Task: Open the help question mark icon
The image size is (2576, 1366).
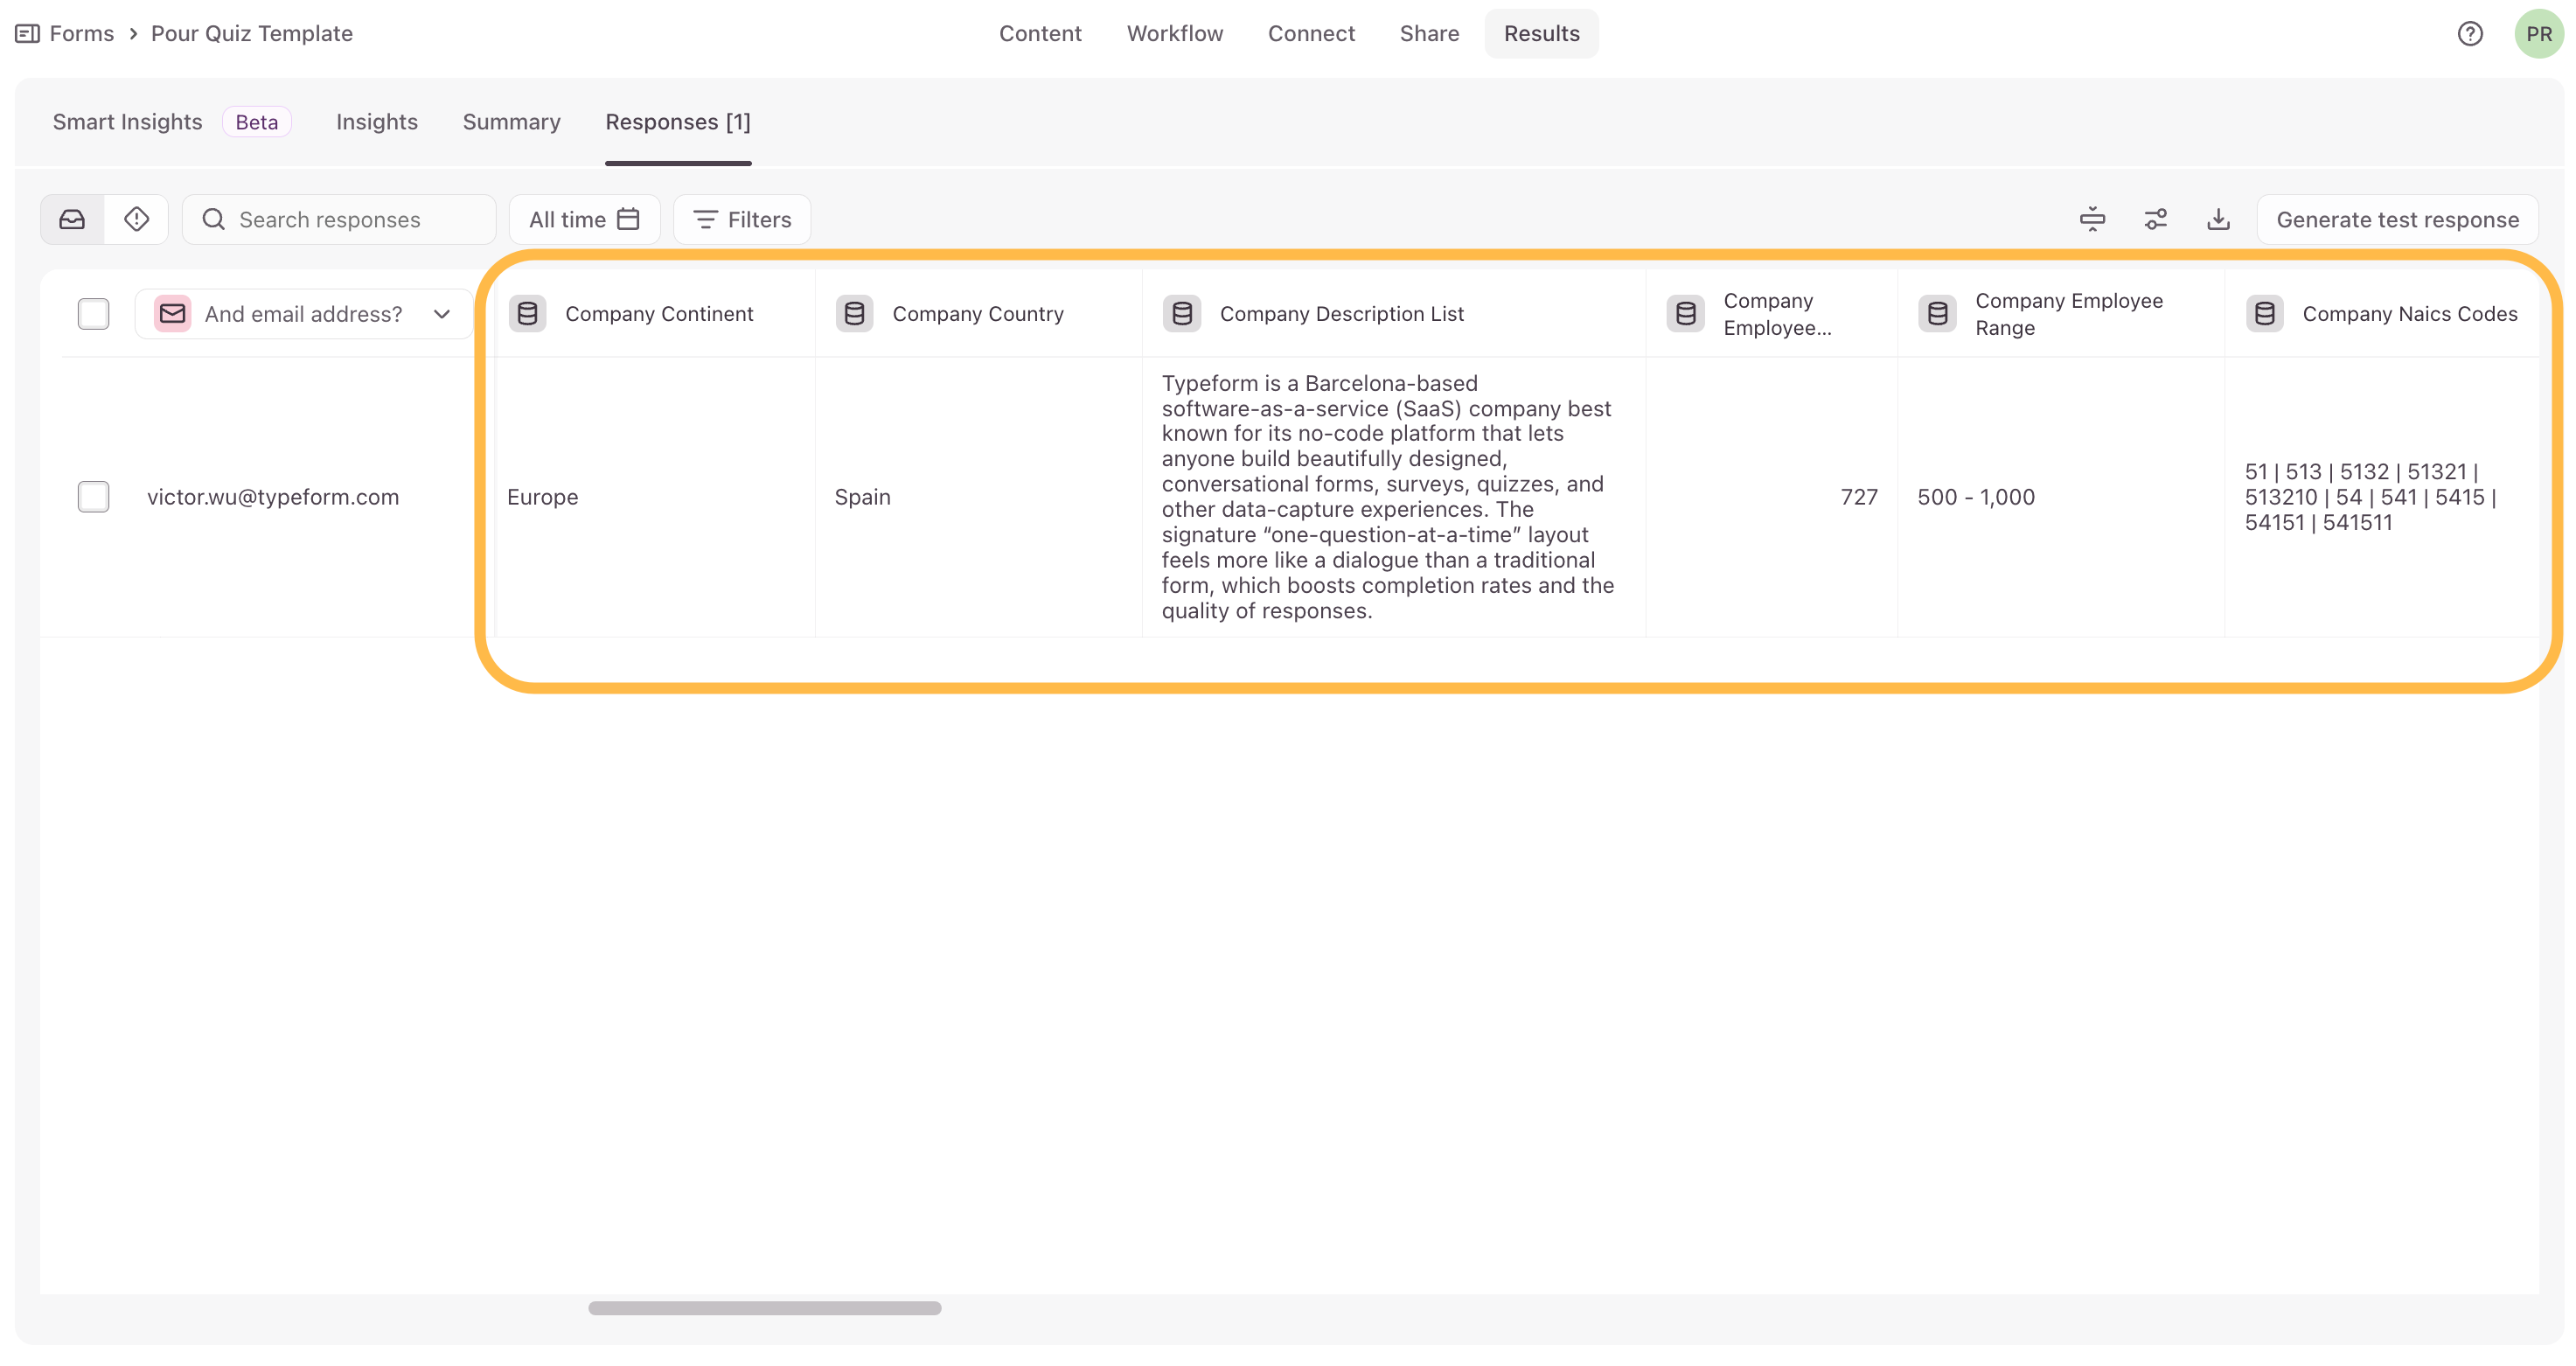Action: 2469,34
